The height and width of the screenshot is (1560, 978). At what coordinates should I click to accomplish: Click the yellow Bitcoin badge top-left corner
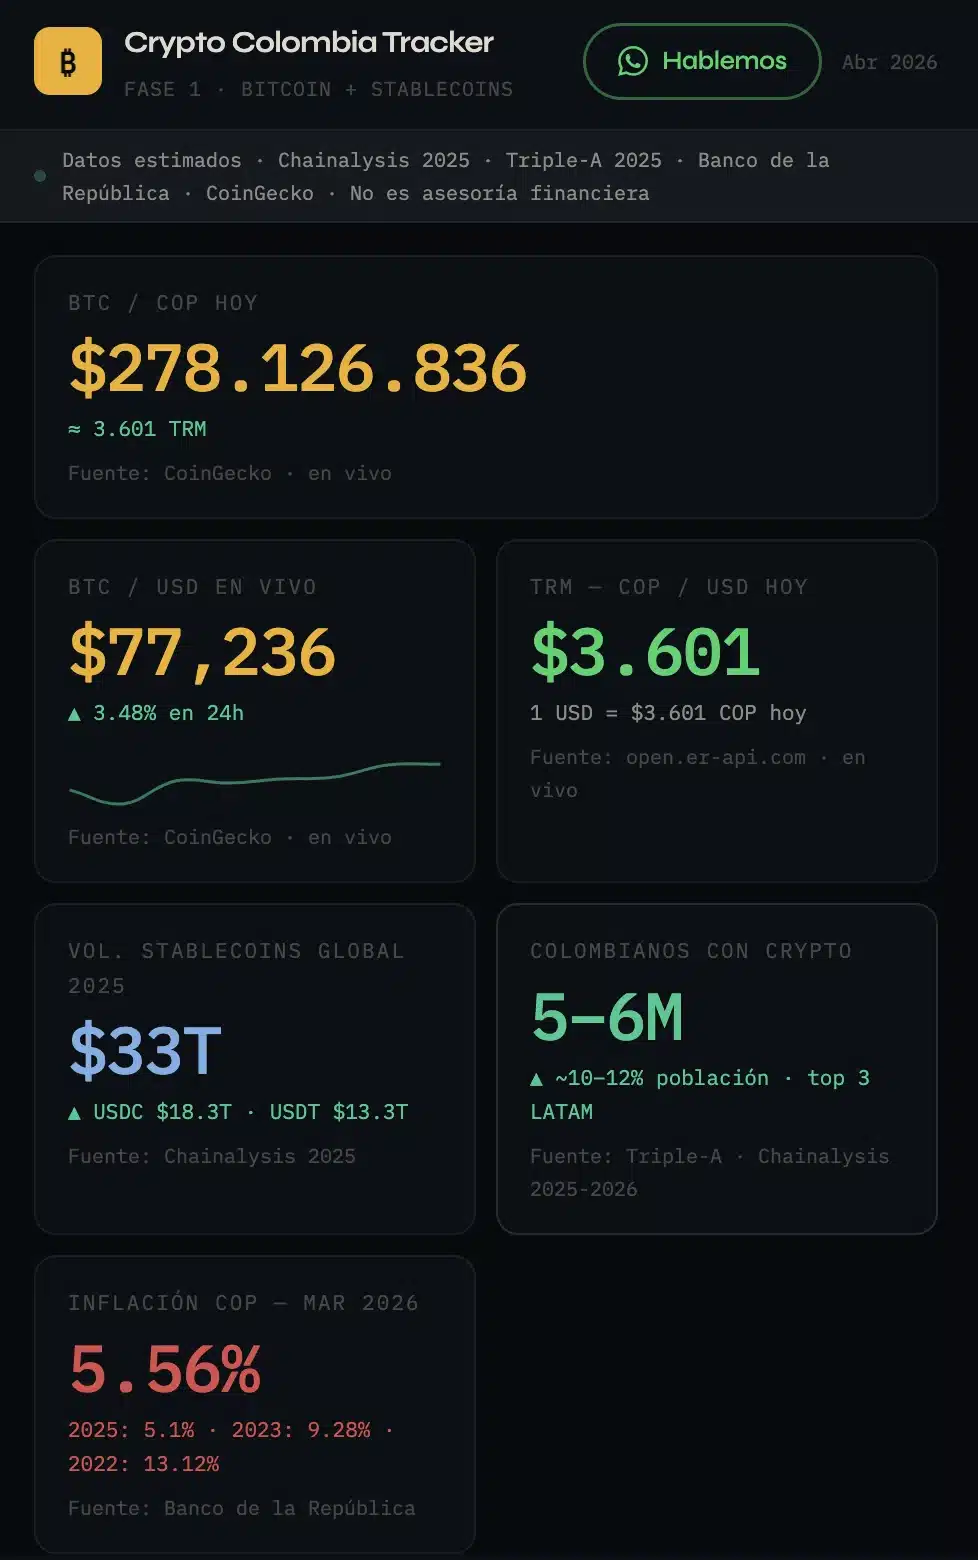point(67,62)
